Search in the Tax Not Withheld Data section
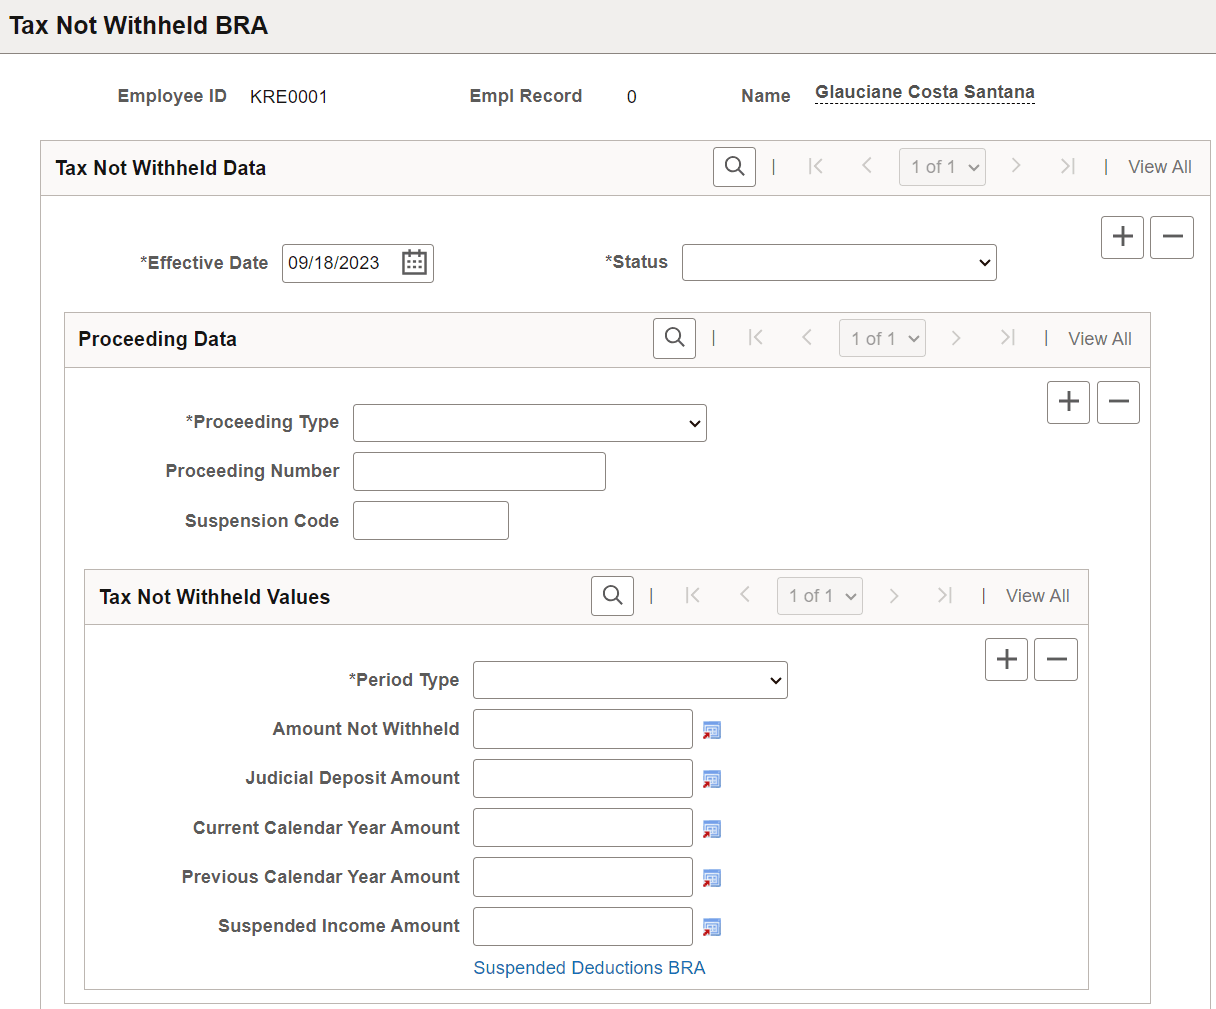The height and width of the screenshot is (1009, 1216). click(734, 167)
